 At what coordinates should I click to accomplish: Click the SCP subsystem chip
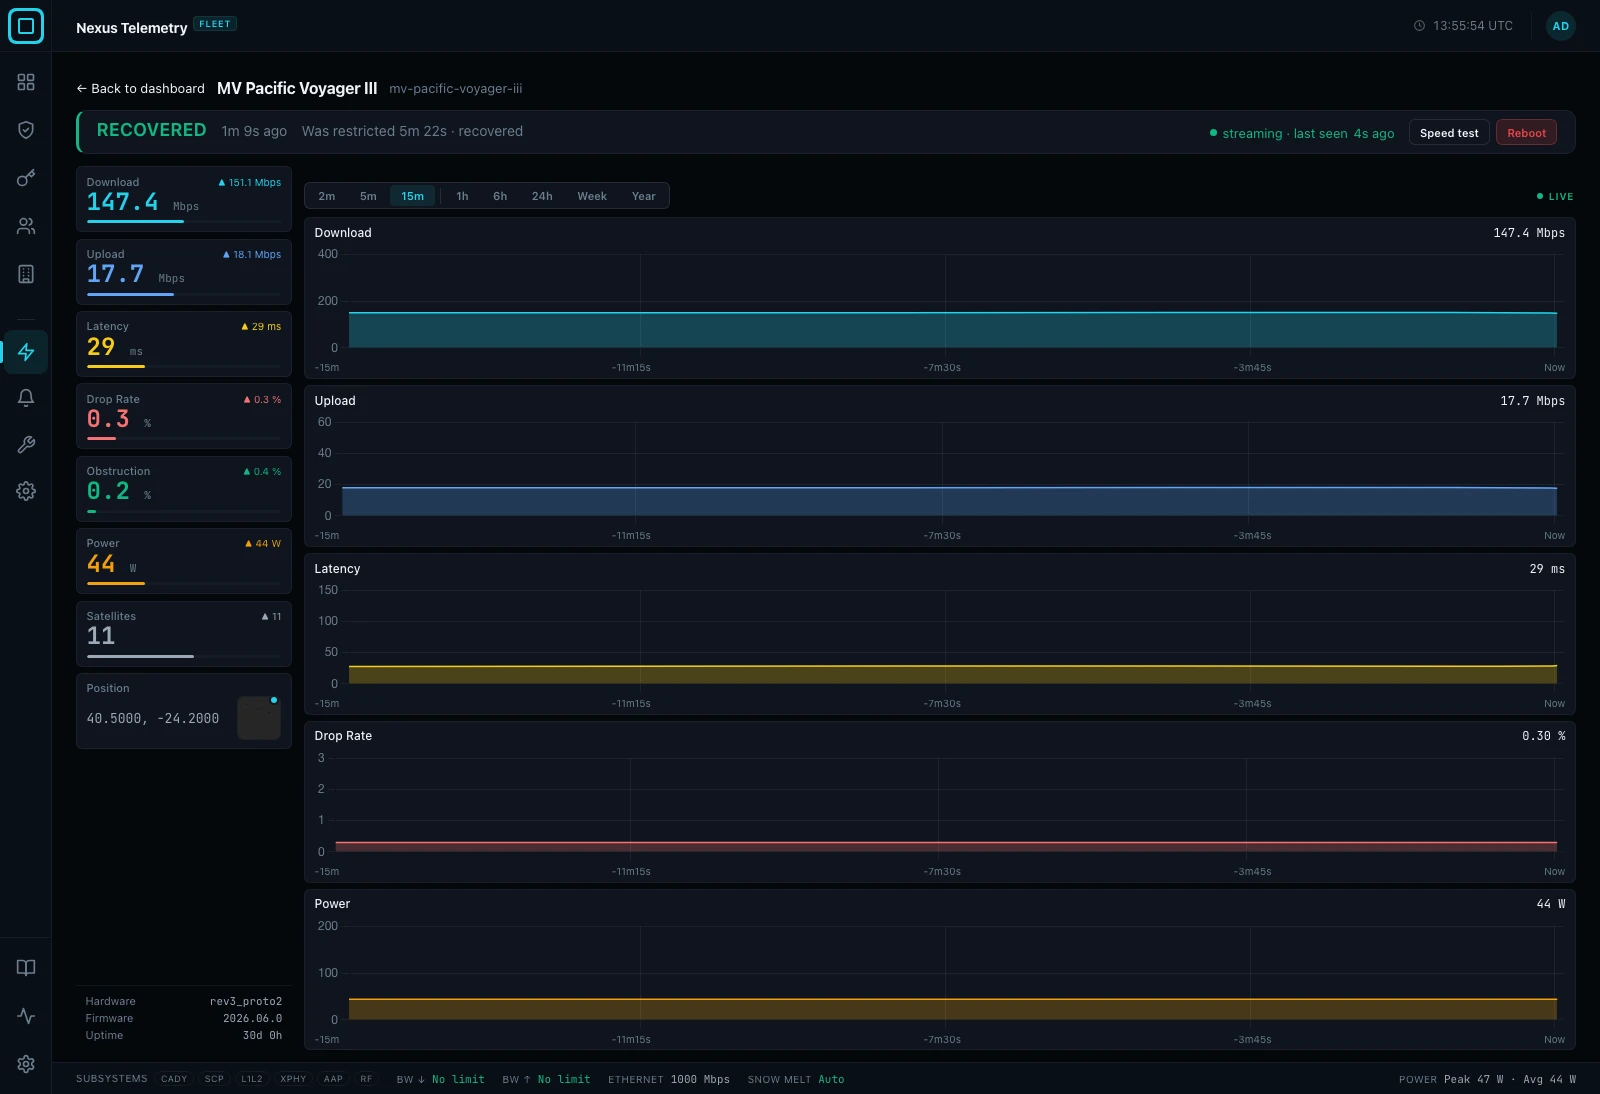(214, 1079)
